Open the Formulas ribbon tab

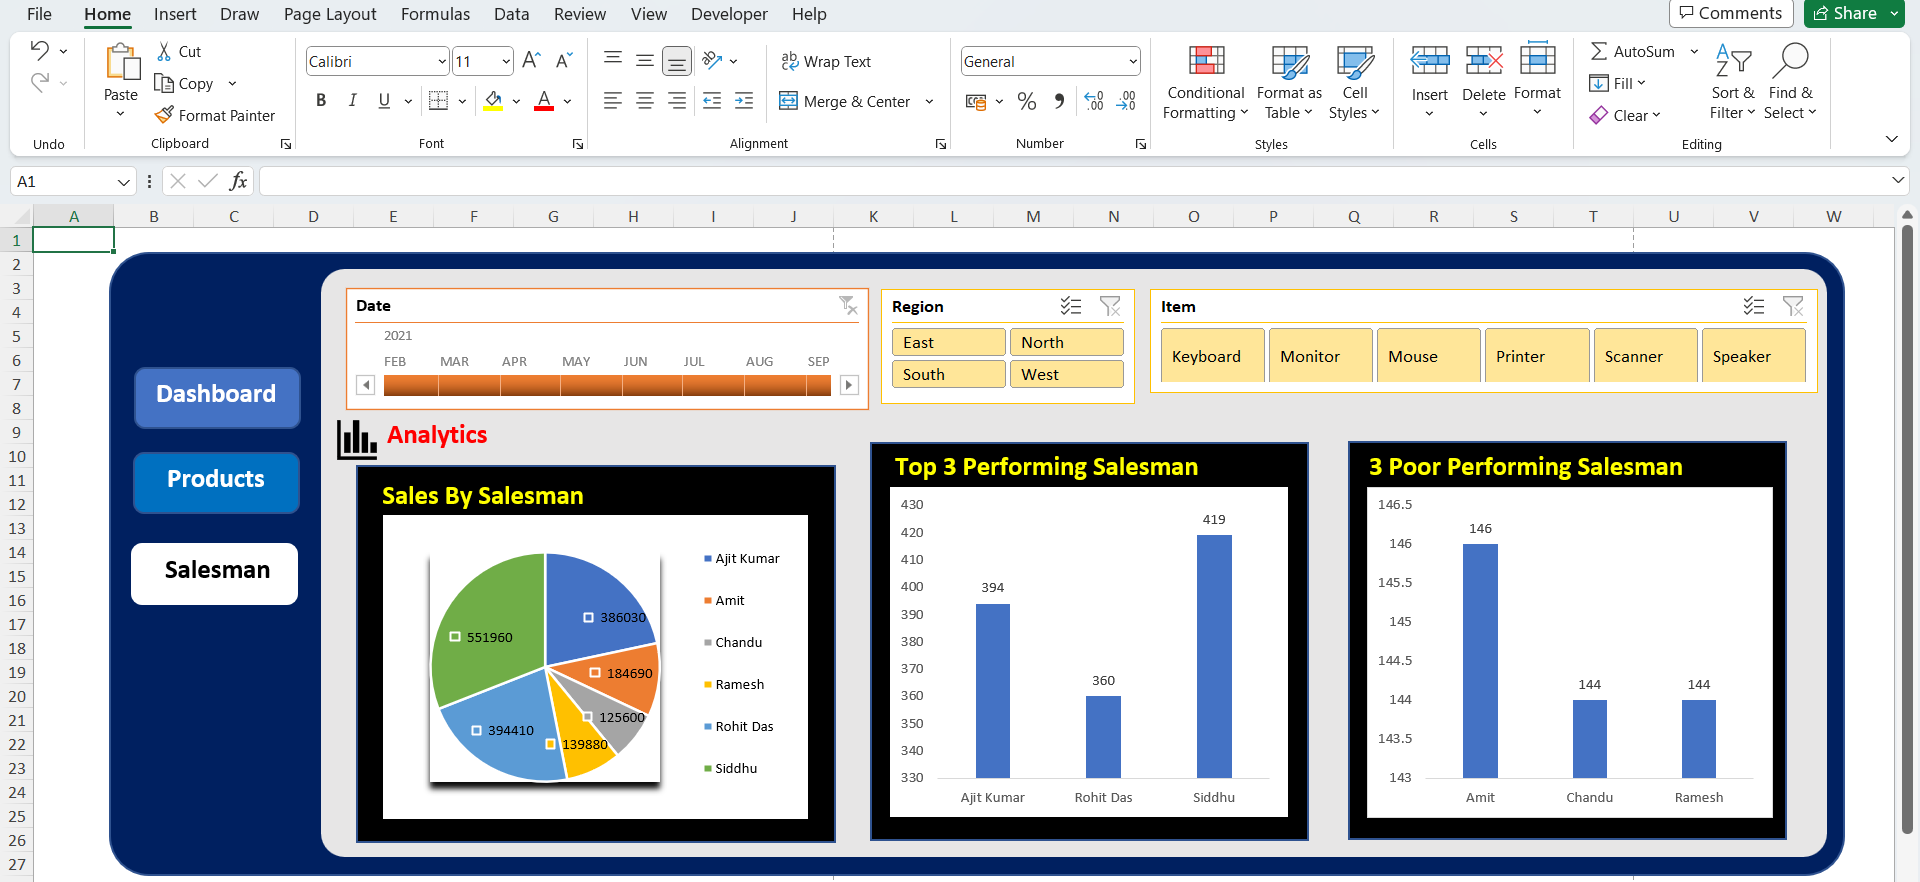click(x=435, y=14)
